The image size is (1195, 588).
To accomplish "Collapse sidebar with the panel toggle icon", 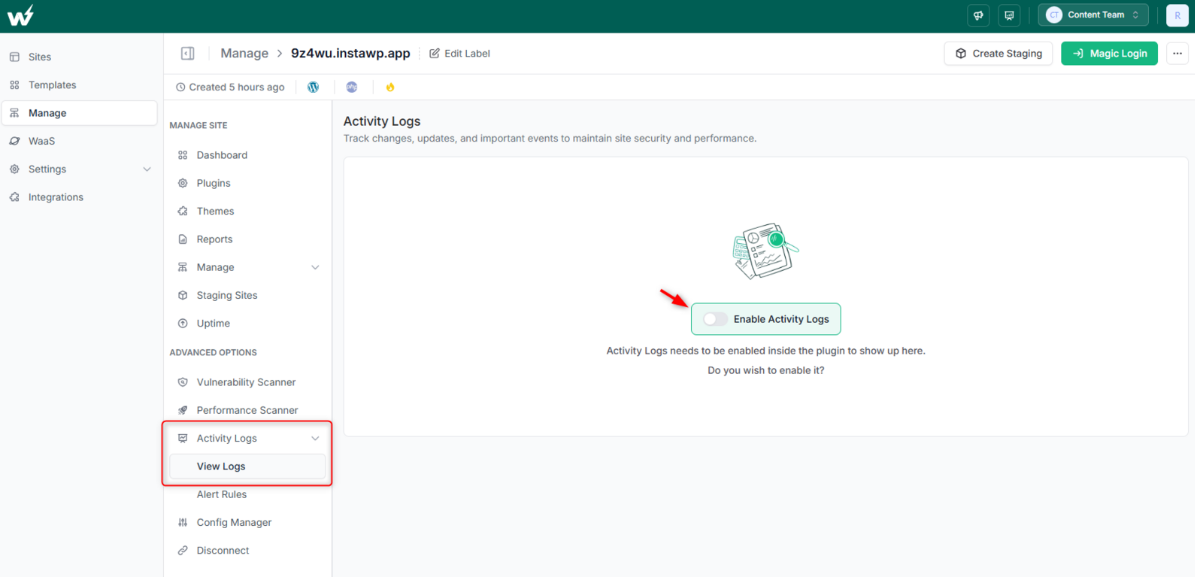I will click(x=187, y=53).
